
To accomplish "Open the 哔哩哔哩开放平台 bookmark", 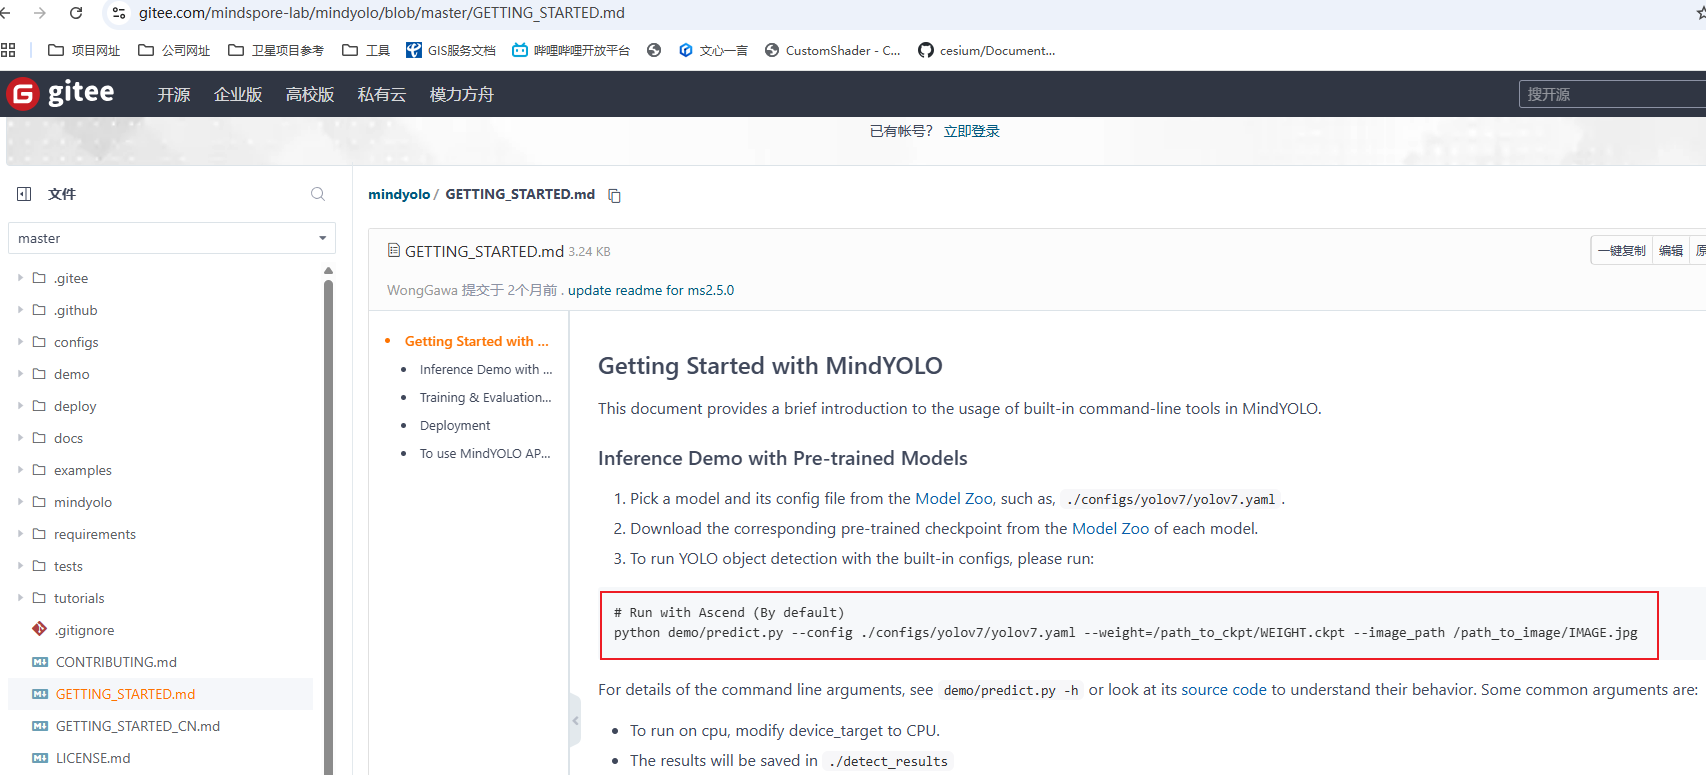I will click(571, 50).
